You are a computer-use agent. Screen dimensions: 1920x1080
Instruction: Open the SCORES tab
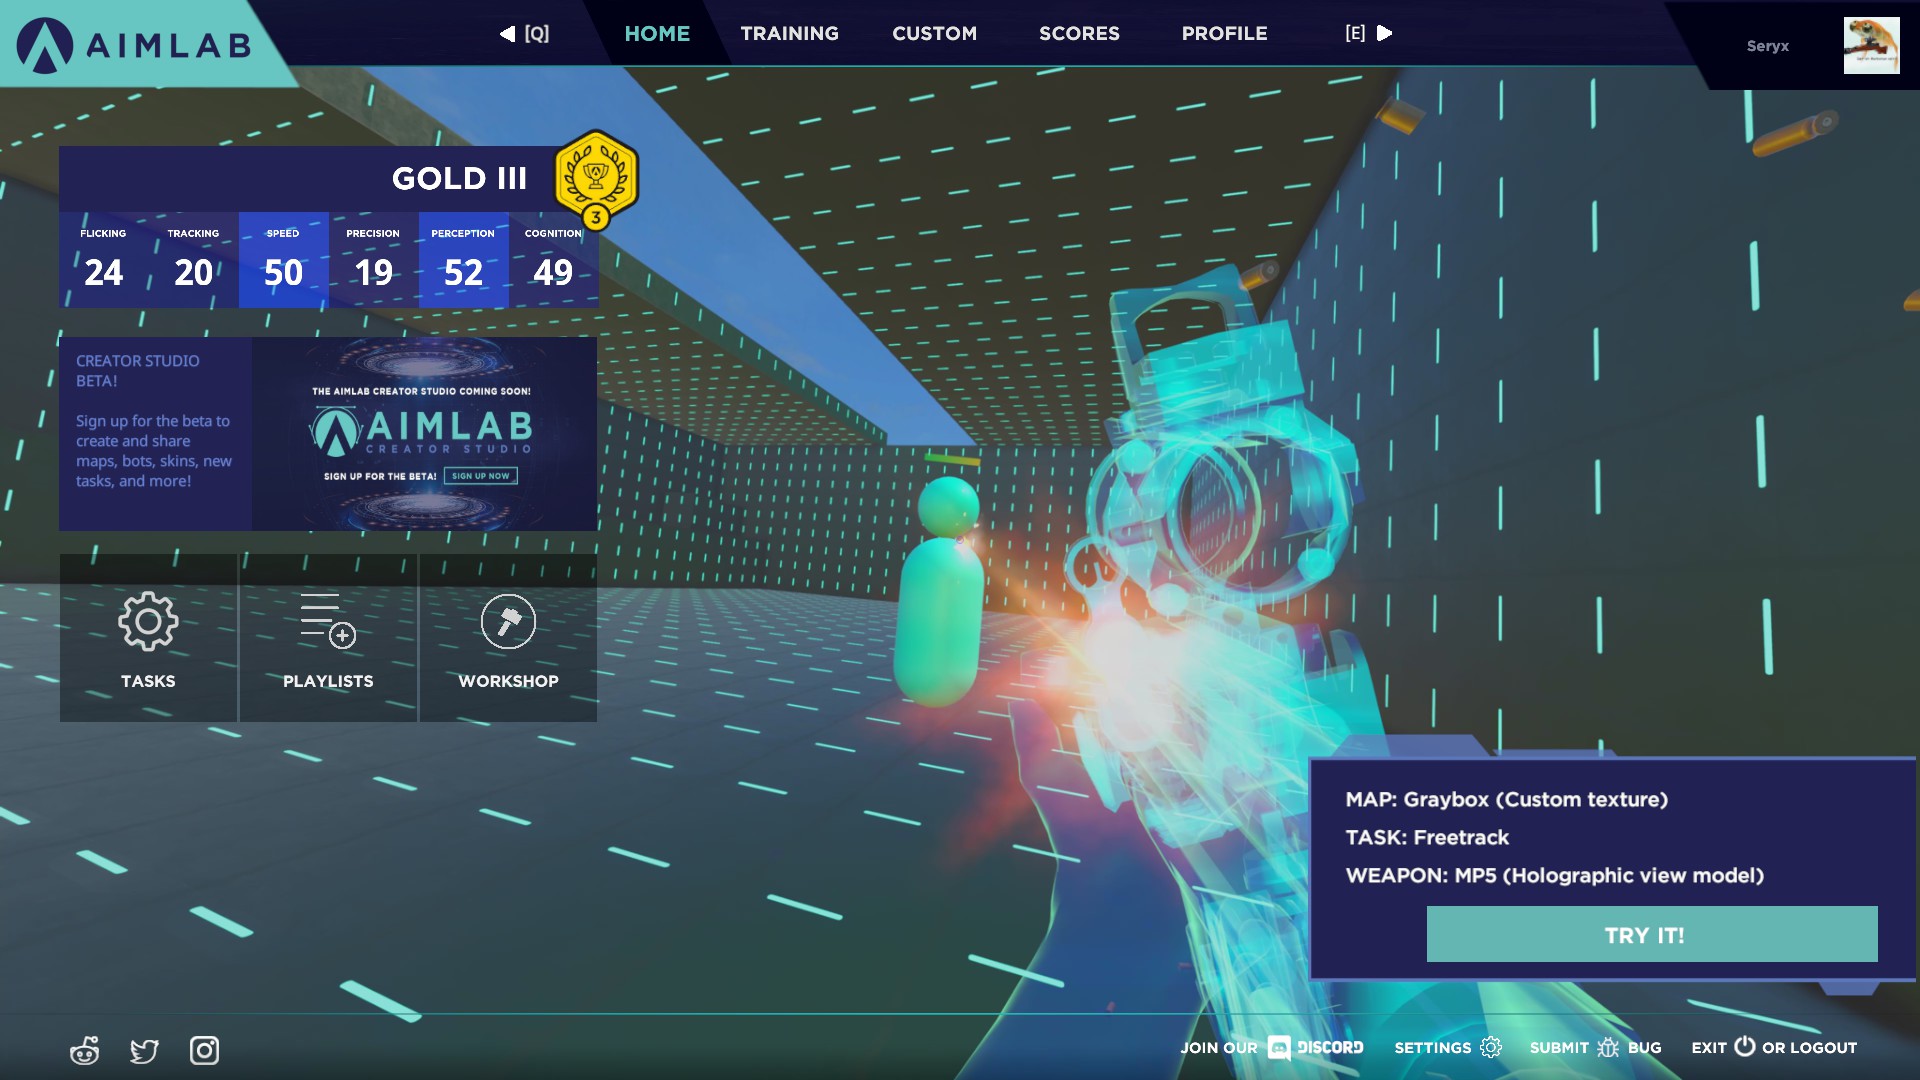[1079, 34]
